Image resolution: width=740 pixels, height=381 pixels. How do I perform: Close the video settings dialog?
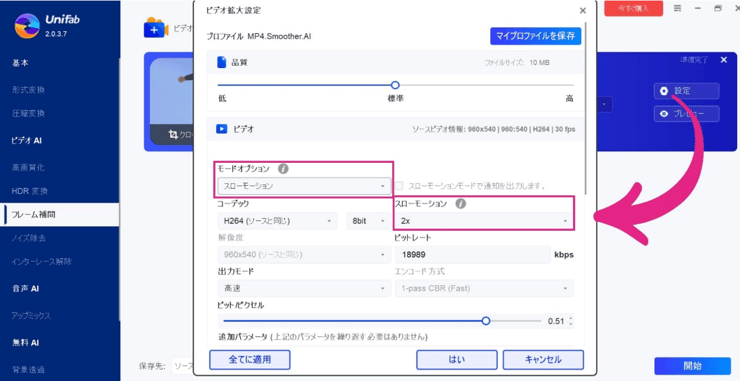(583, 10)
